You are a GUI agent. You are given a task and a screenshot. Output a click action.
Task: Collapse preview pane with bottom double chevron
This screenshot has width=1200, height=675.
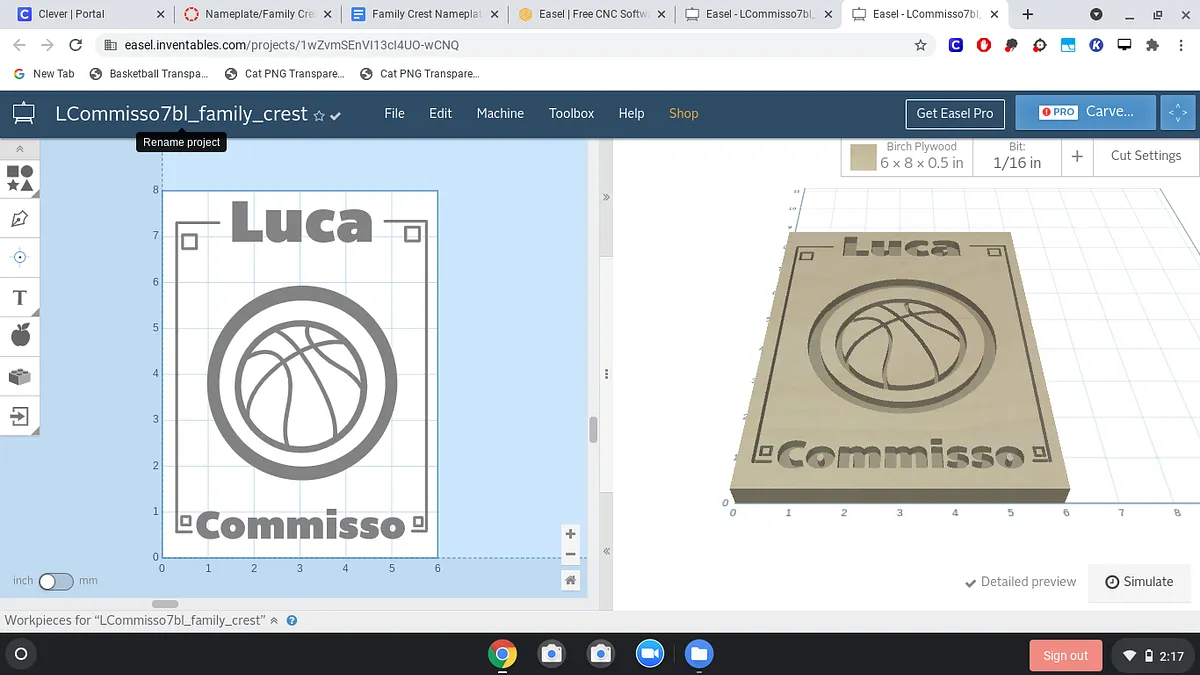pyautogui.click(x=606, y=551)
